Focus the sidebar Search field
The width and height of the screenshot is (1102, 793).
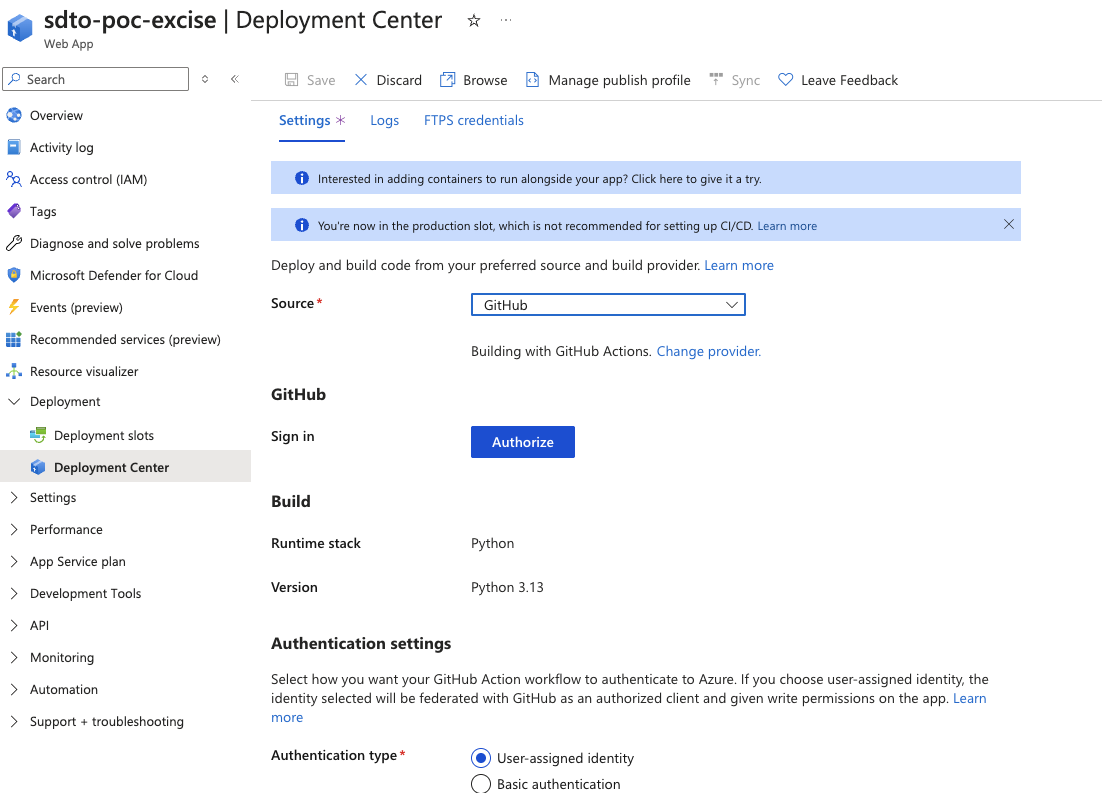click(x=96, y=79)
